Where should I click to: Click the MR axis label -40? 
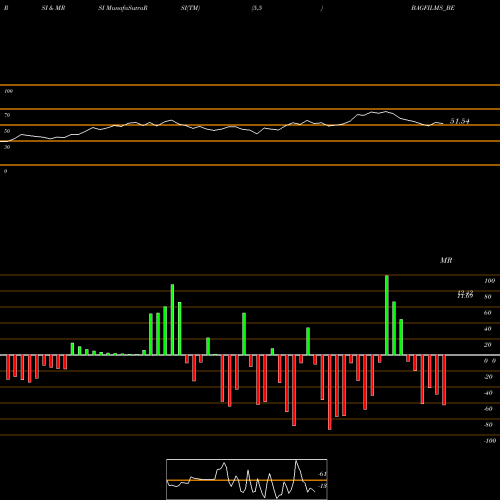tap(488, 393)
